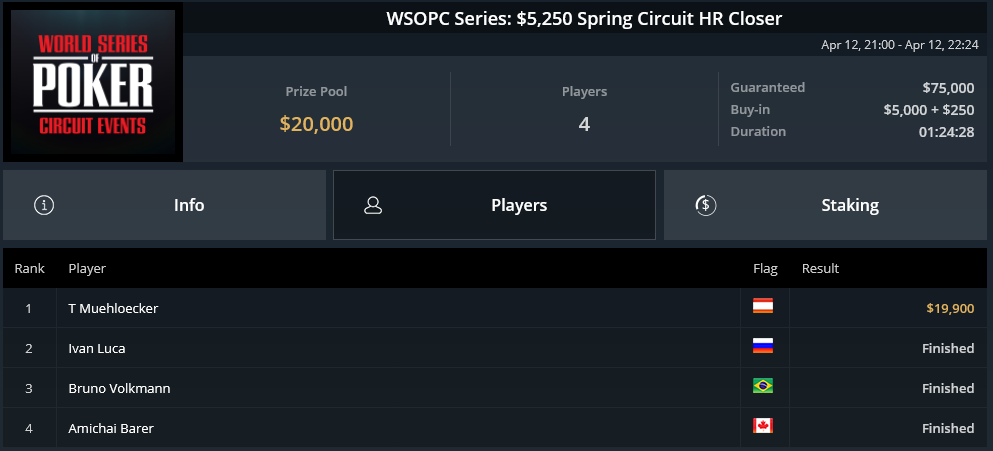Open the Info tab
The width and height of the screenshot is (993, 451).
[x=165, y=205]
